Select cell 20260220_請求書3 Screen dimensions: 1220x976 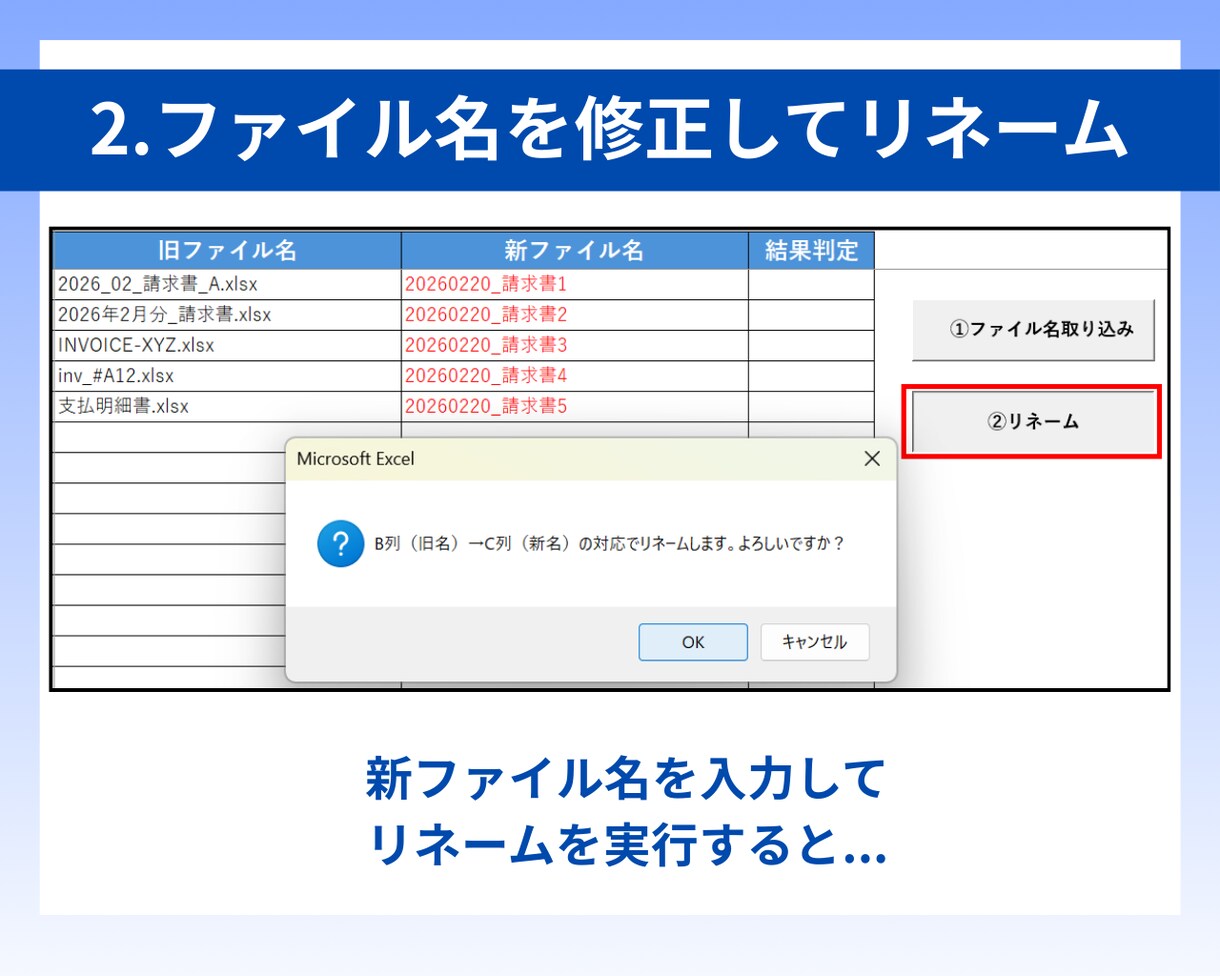click(x=575, y=346)
